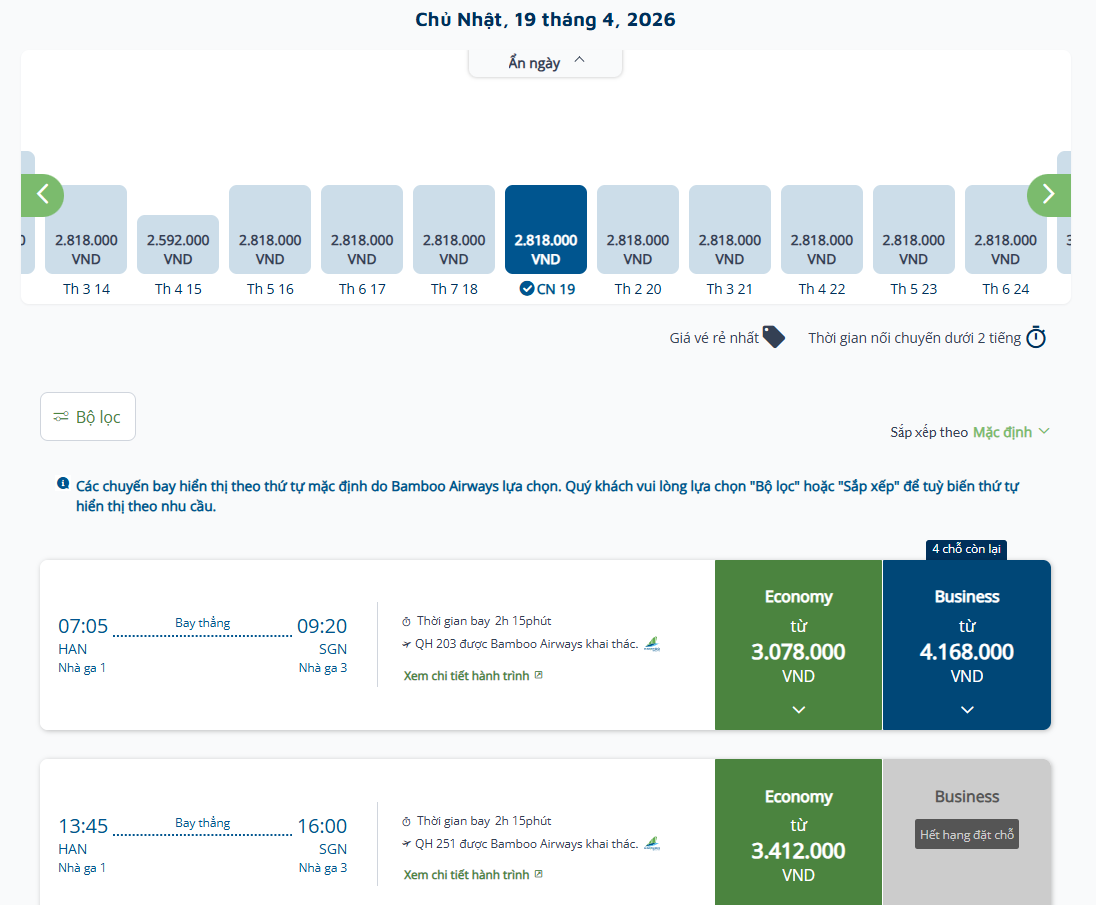The width and height of the screenshot is (1096, 905).
Task: Click the blue info icon beside notice
Action: click(63, 485)
